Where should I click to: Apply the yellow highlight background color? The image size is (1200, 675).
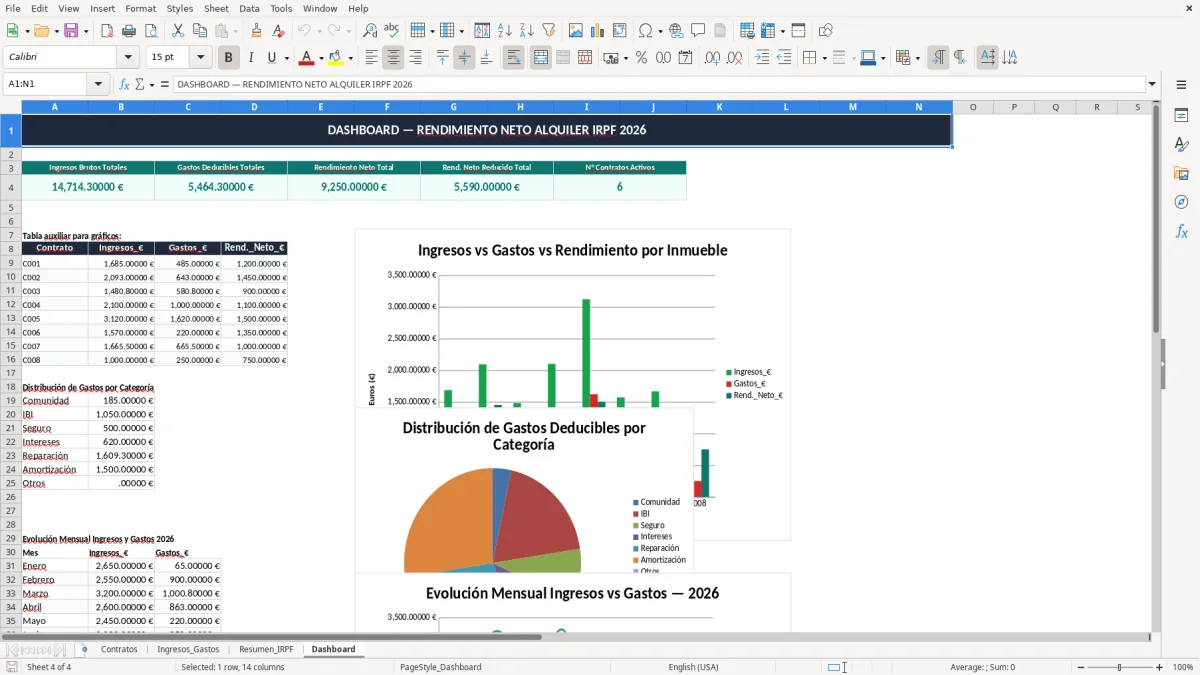coord(336,58)
